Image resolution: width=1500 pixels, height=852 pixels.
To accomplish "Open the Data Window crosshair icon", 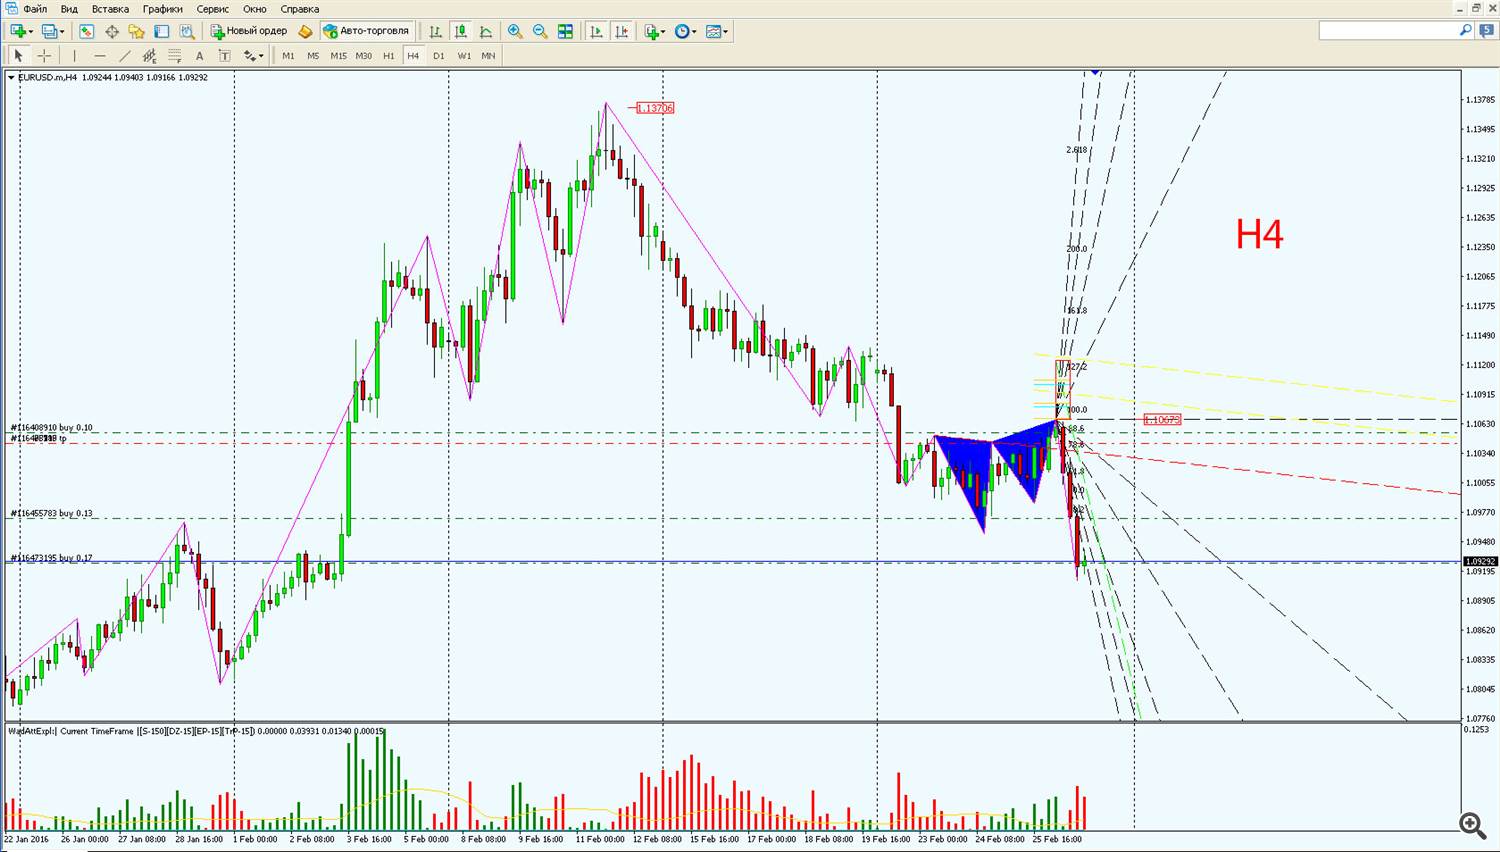I will point(112,31).
